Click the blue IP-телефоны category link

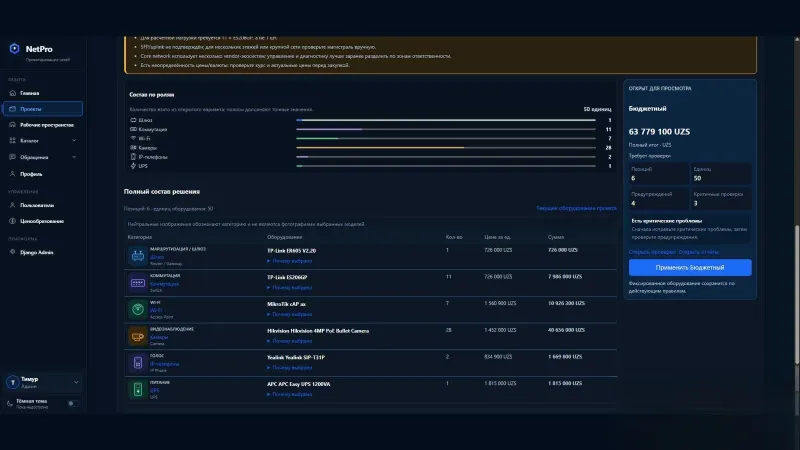[x=164, y=364]
